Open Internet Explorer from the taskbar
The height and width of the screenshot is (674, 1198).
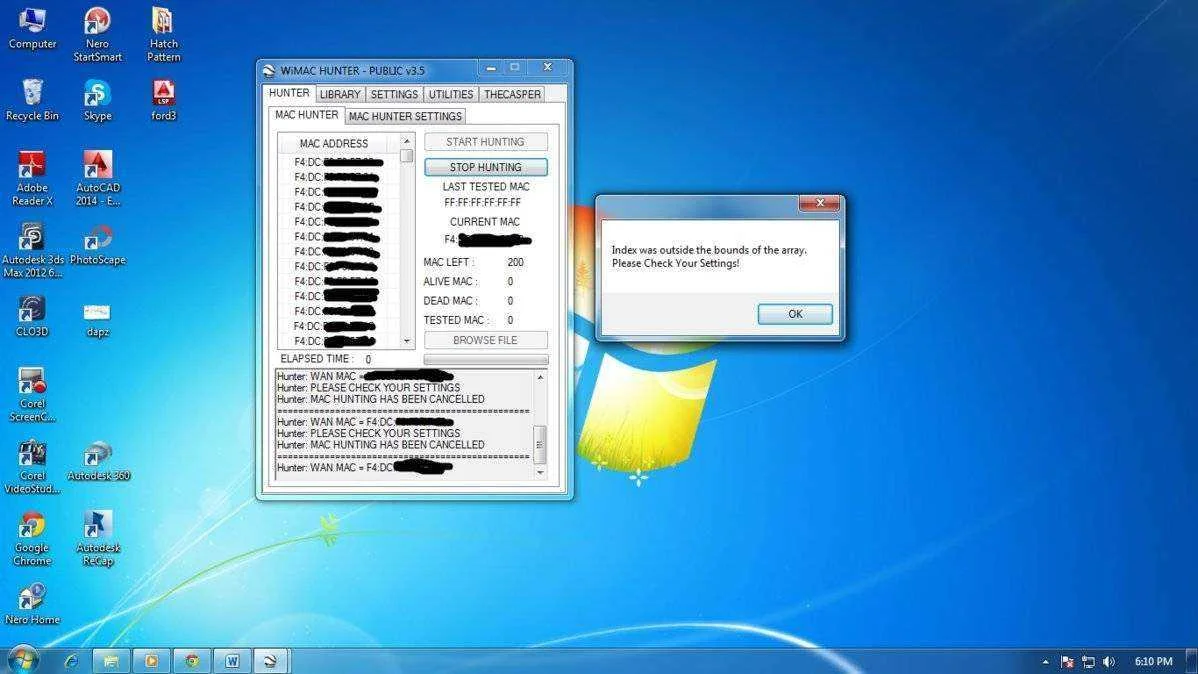[x=71, y=661]
